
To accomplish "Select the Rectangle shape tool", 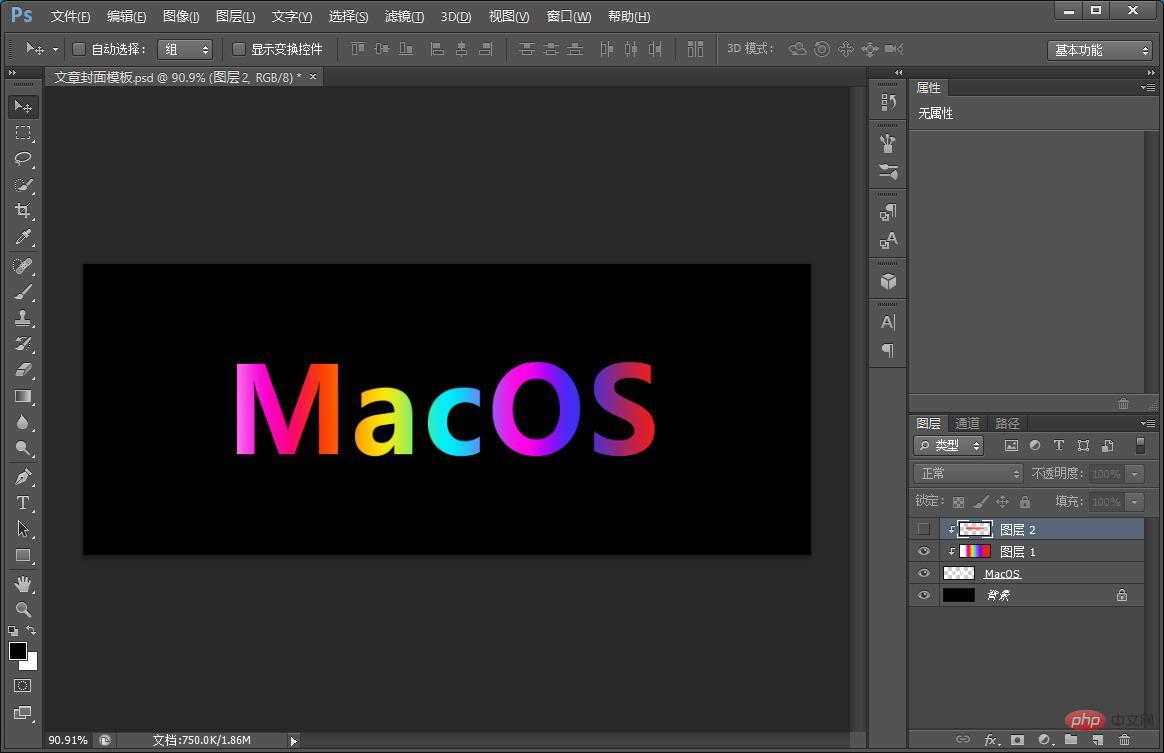I will click(23, 555).
